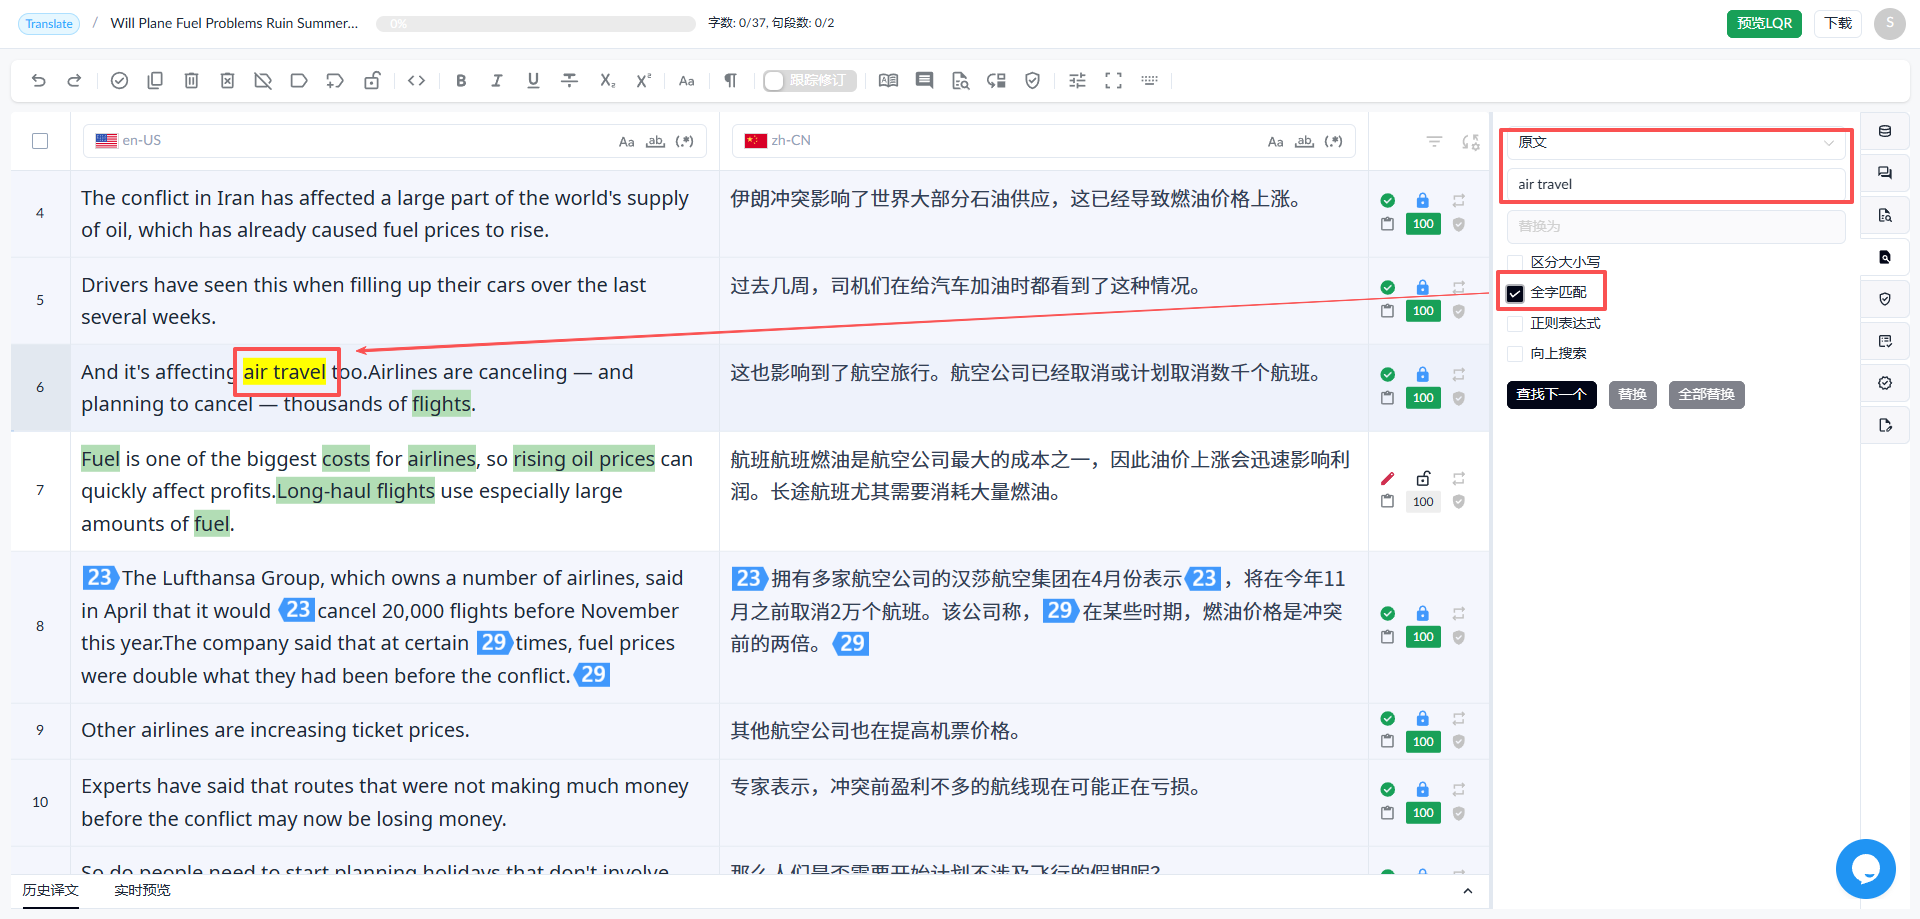
Task: Click the 替换为 replace-with input field
Action: point(1676,226)
